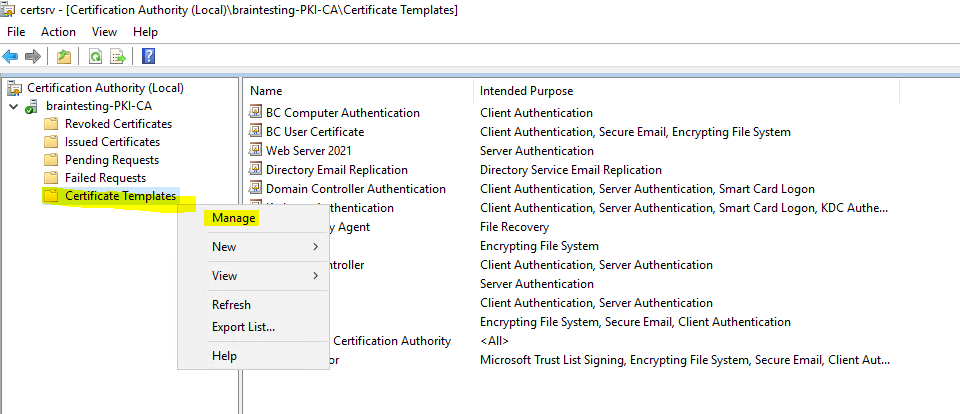This screenshot has height=414, width=960.
Task: Select Pending Requests in the tree
Action: (112, 160)
